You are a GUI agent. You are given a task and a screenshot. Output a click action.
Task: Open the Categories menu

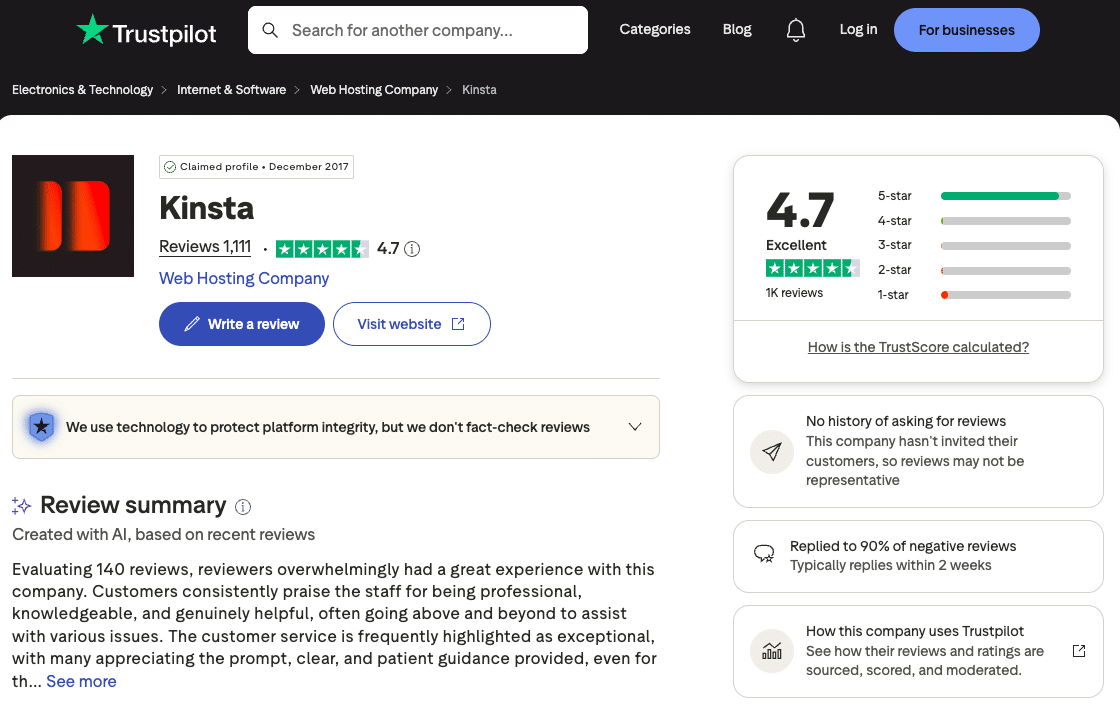point(654,29)
